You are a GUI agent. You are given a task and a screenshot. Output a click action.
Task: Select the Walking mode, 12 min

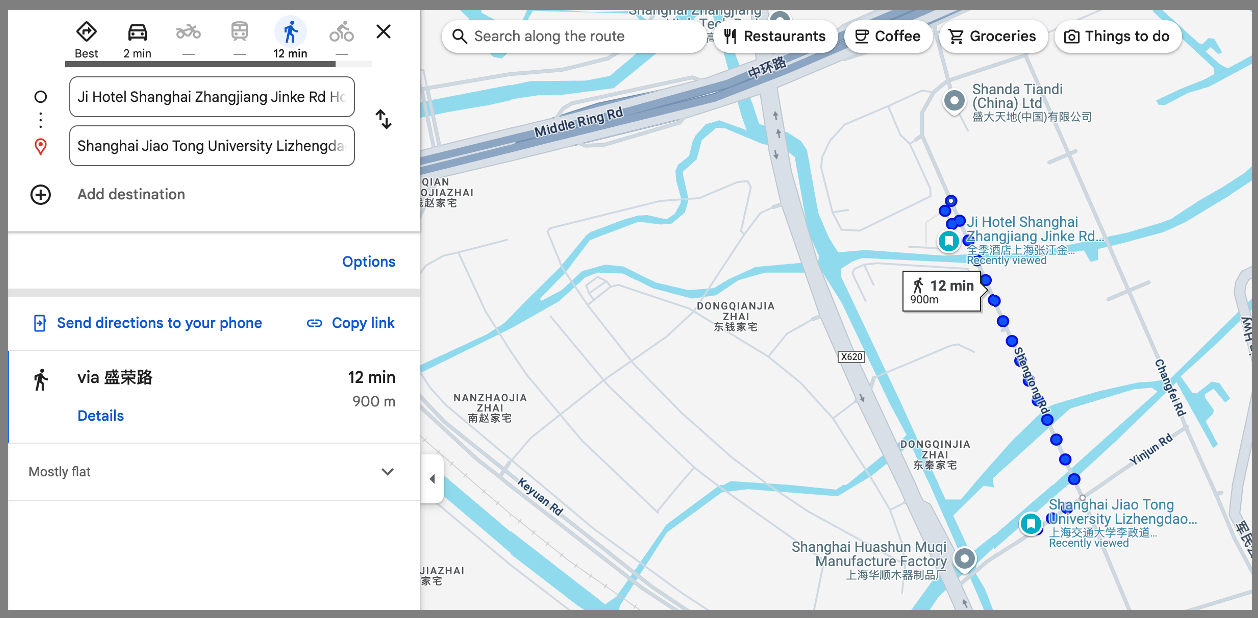click(290, 39)
